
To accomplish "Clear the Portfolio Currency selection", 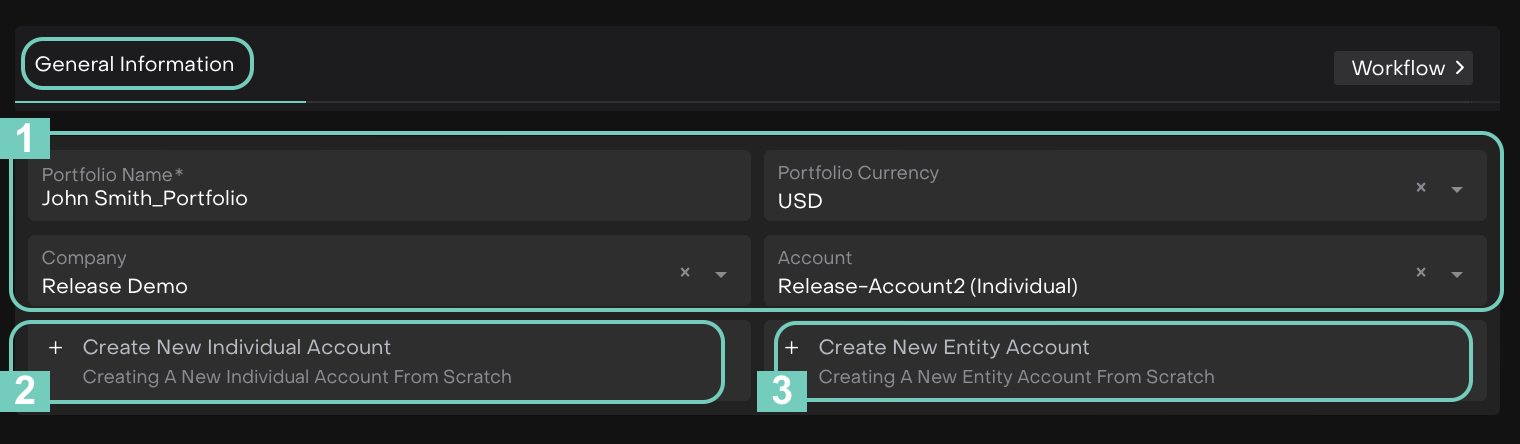I will pyautogui.click(x=1420, y=187).
